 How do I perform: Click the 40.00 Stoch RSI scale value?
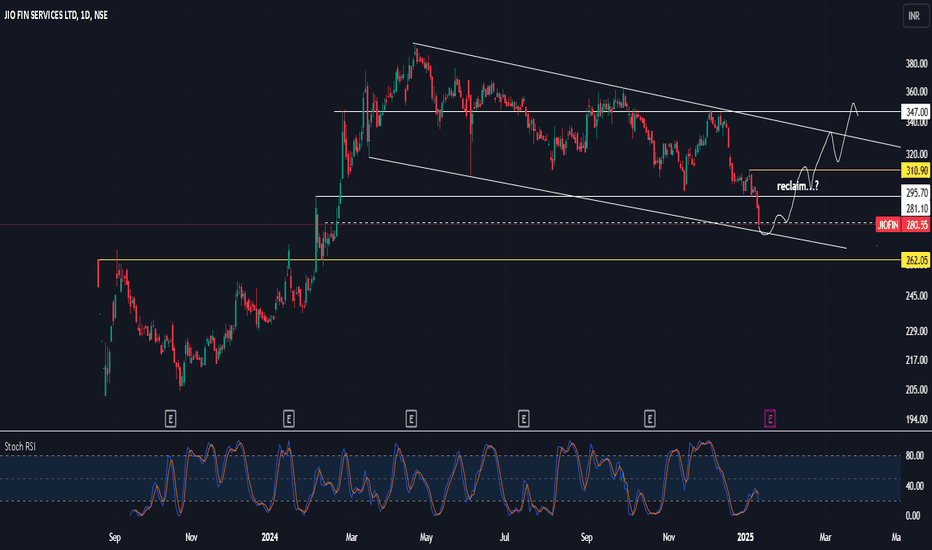(x=914, y=486)
